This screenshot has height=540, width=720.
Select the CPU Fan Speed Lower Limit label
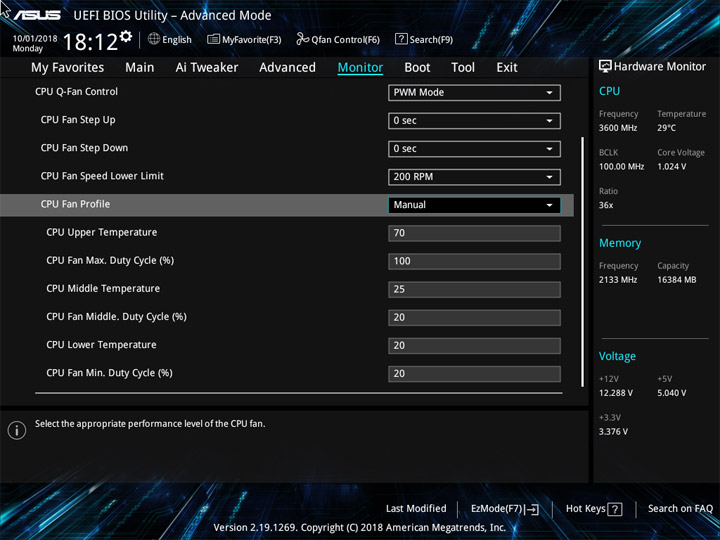102,176
